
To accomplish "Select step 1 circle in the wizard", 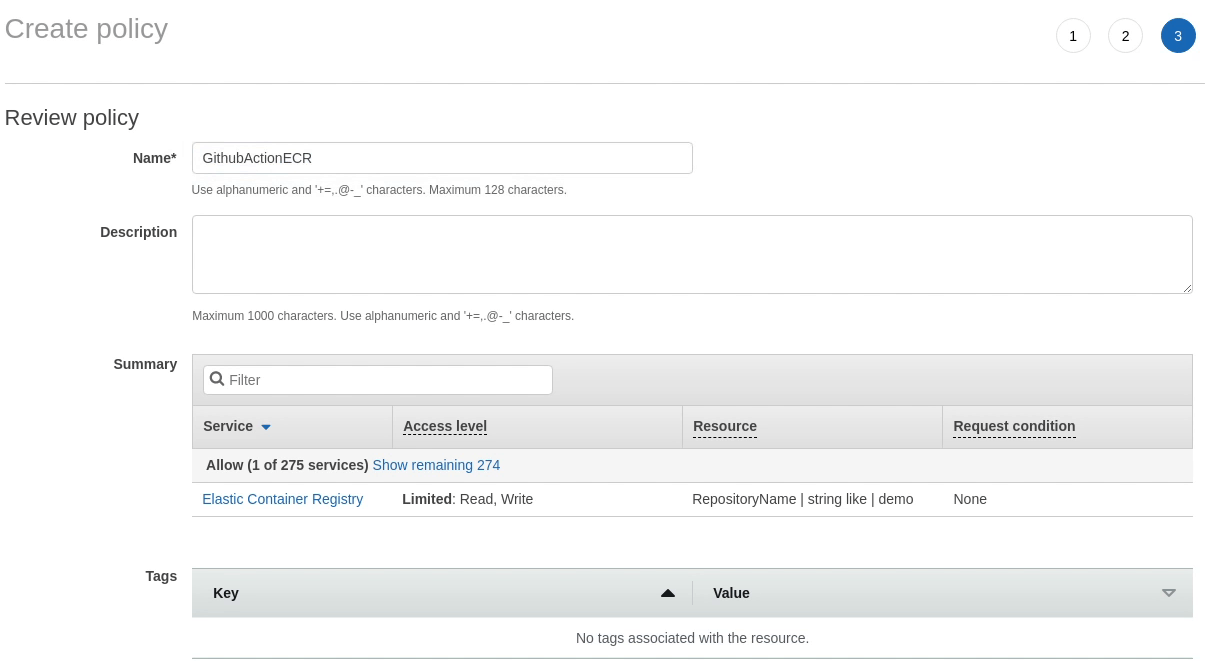I will 1073,35.
